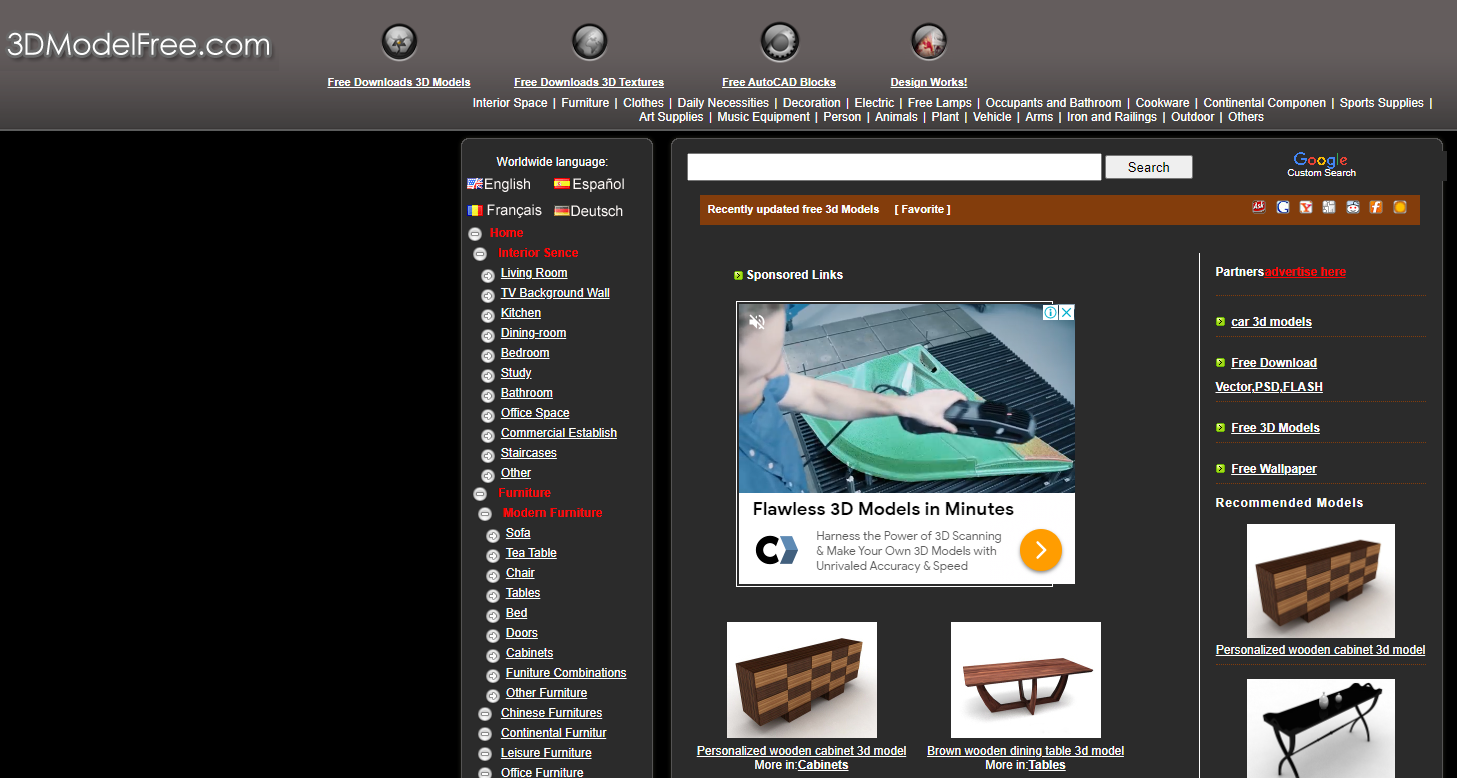Click the 3DModelFree.com site logo
Viewport: 1457px width, 778px height.
139,45
